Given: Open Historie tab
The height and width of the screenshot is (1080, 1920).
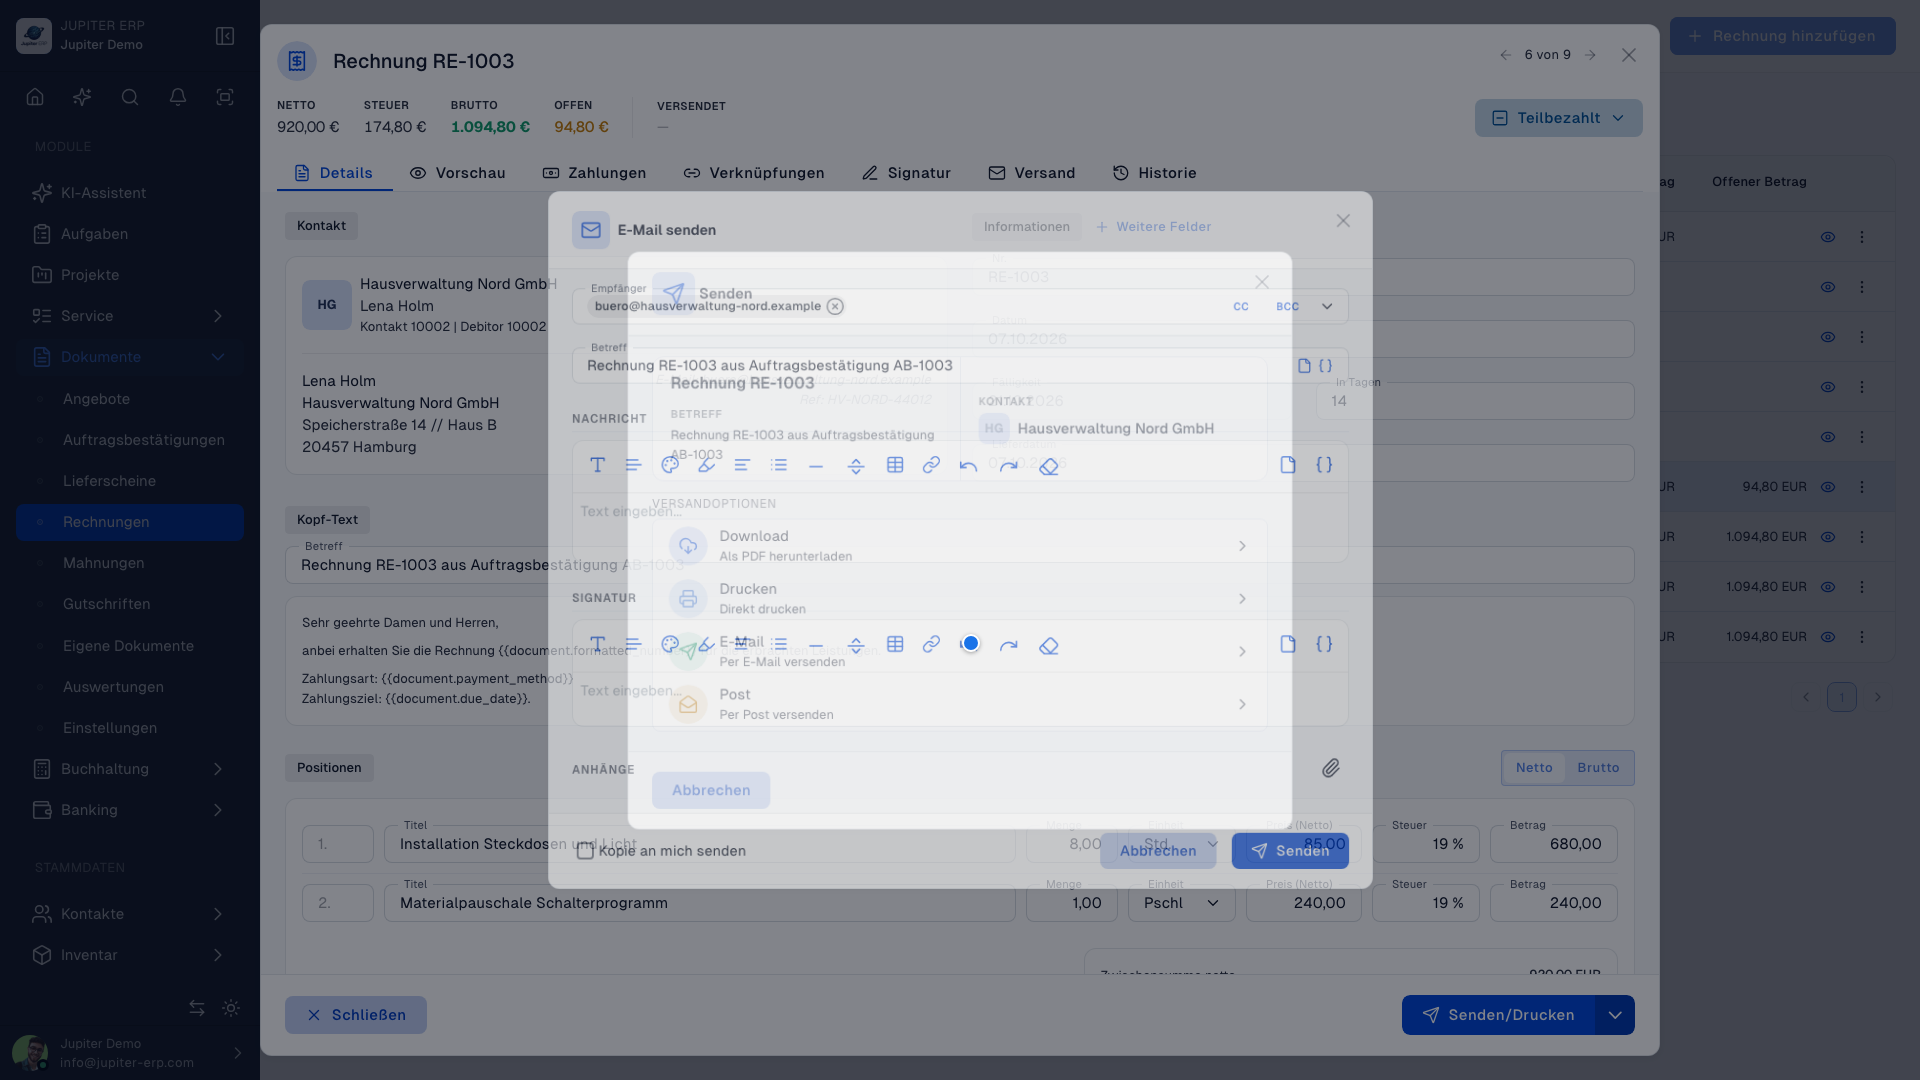Looking at the screenshot, I should click(x=1155, y=173).
